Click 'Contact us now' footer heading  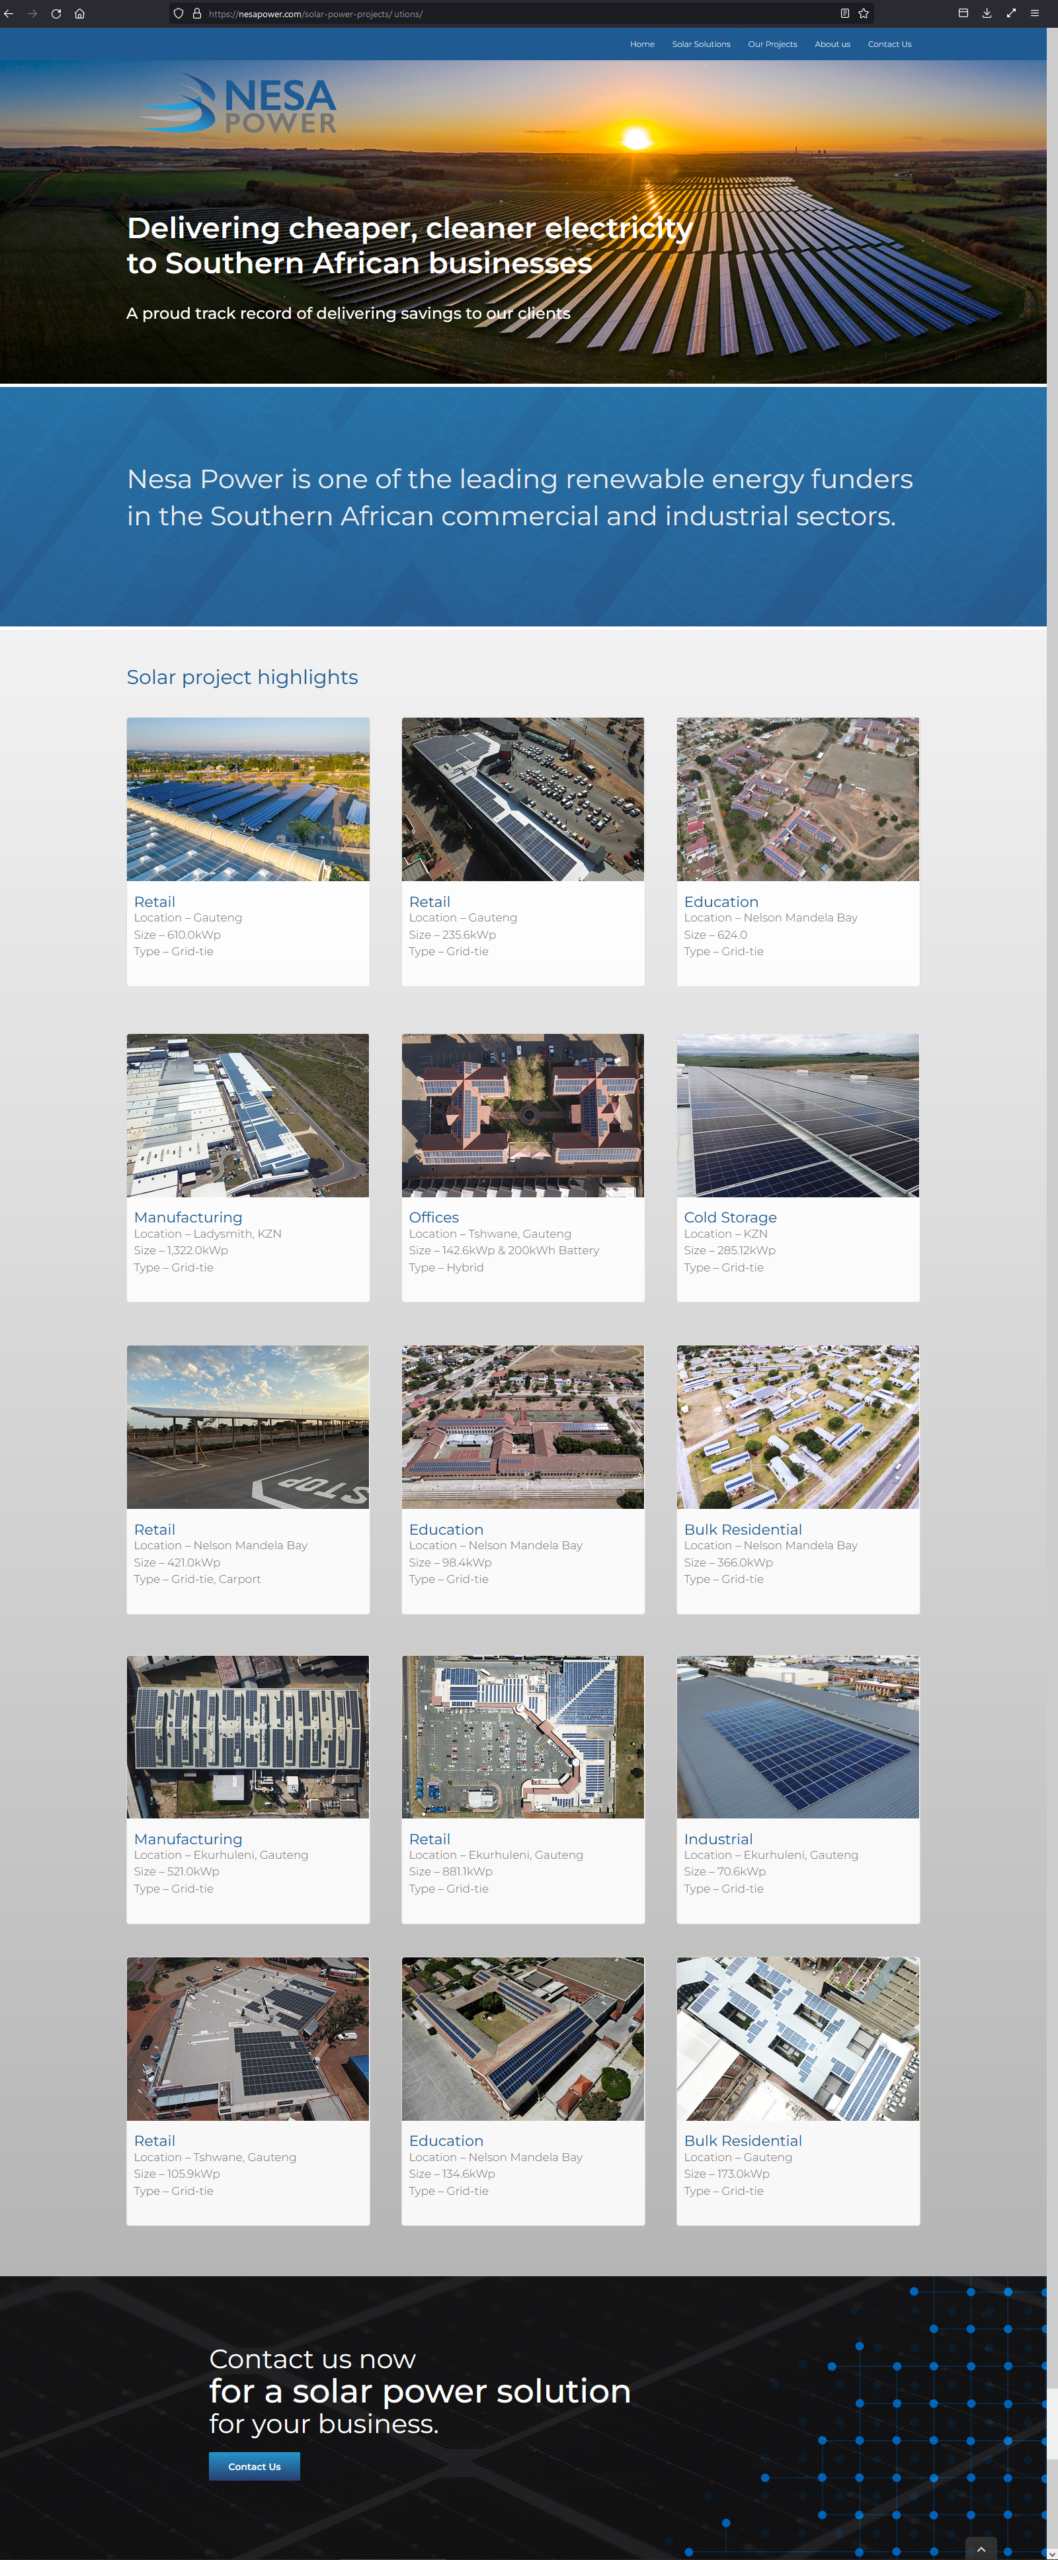[x=312, y=2359]
